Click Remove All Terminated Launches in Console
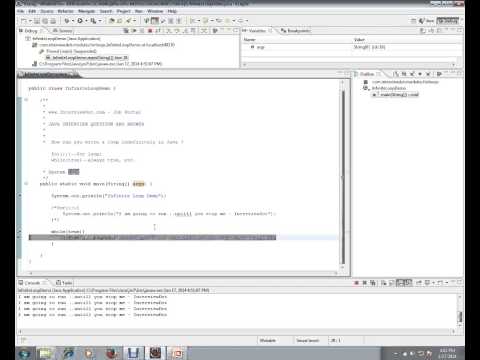Image resolution: width=480 pixels, height=360 pixels. coord(373,283)
